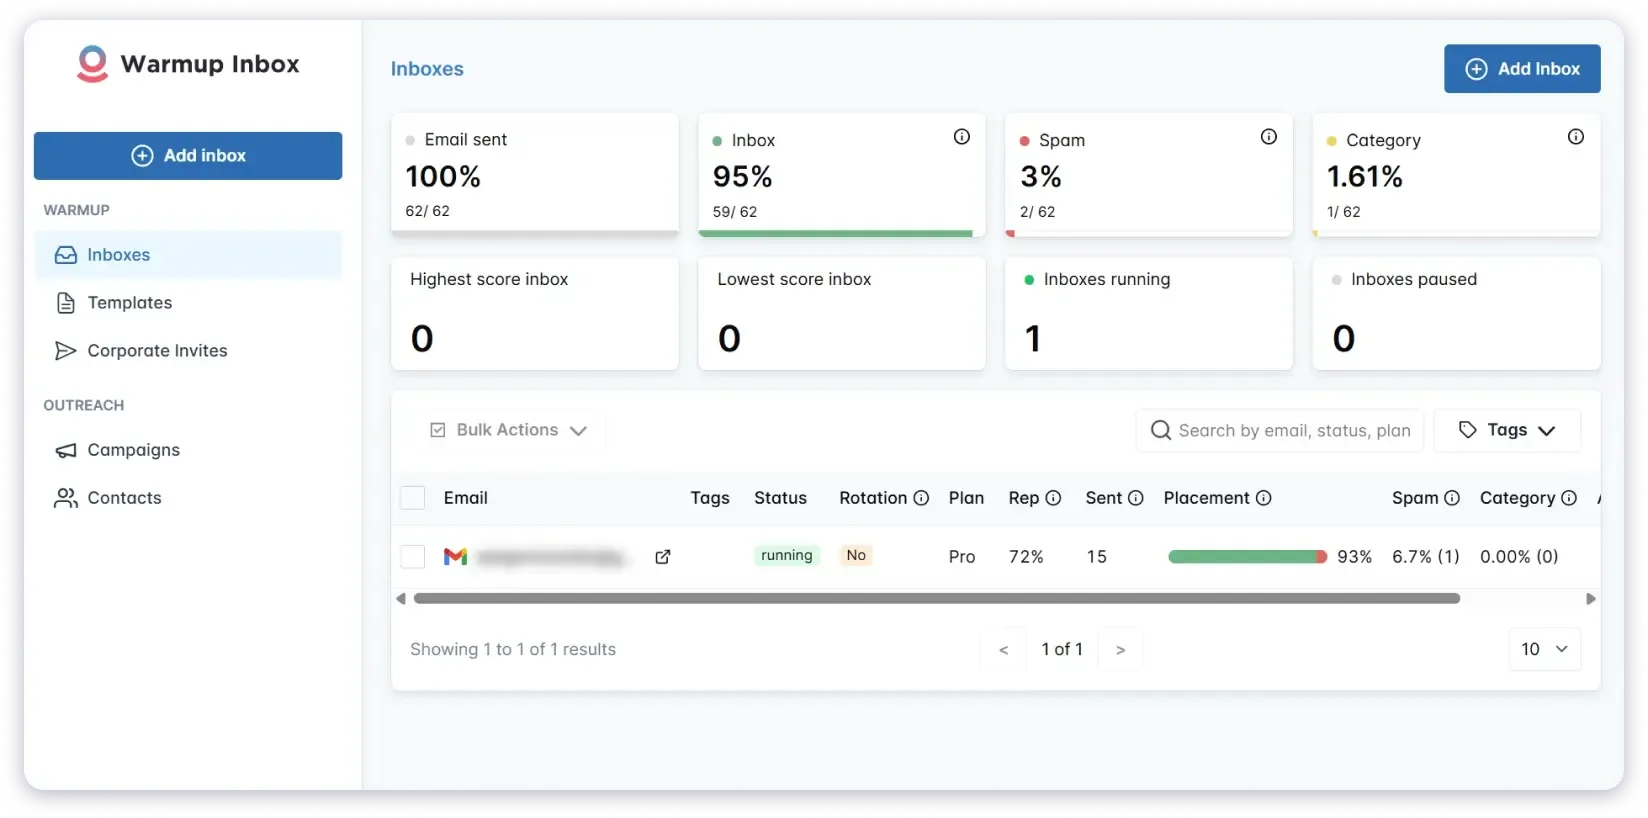Click the No rotation badge
This screenshot has width=1648, height=818.
pyautogui.click(x=856, y=556)
